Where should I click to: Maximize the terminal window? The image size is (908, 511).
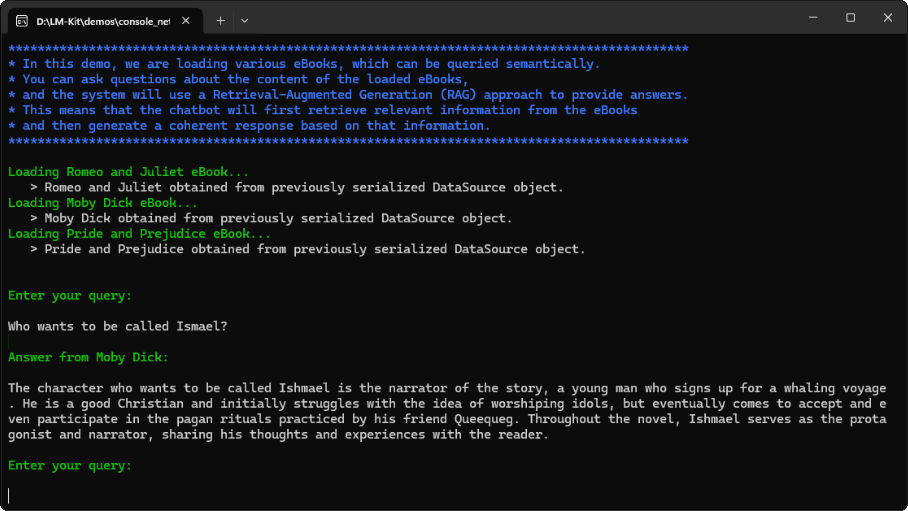(x=850, y=17)
